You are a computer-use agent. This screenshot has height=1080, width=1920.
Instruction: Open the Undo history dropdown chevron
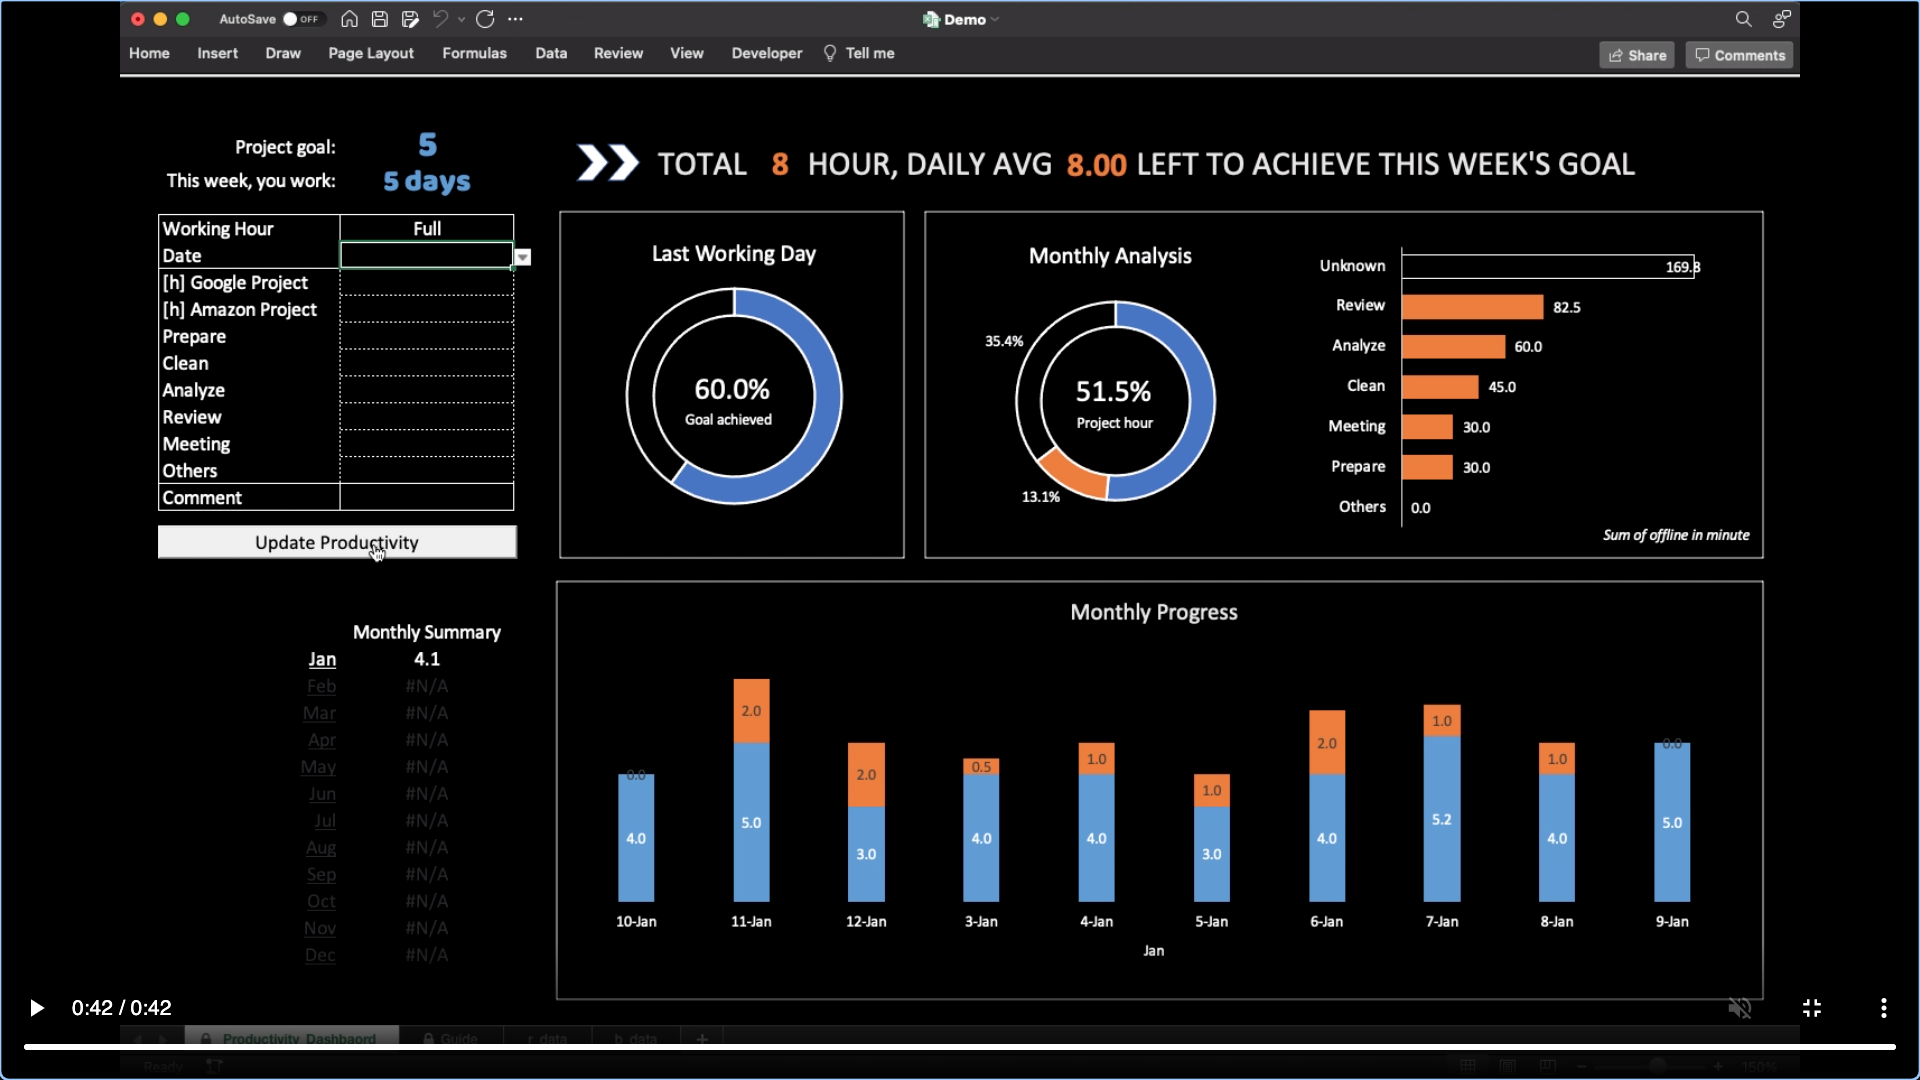click(461, 19)
